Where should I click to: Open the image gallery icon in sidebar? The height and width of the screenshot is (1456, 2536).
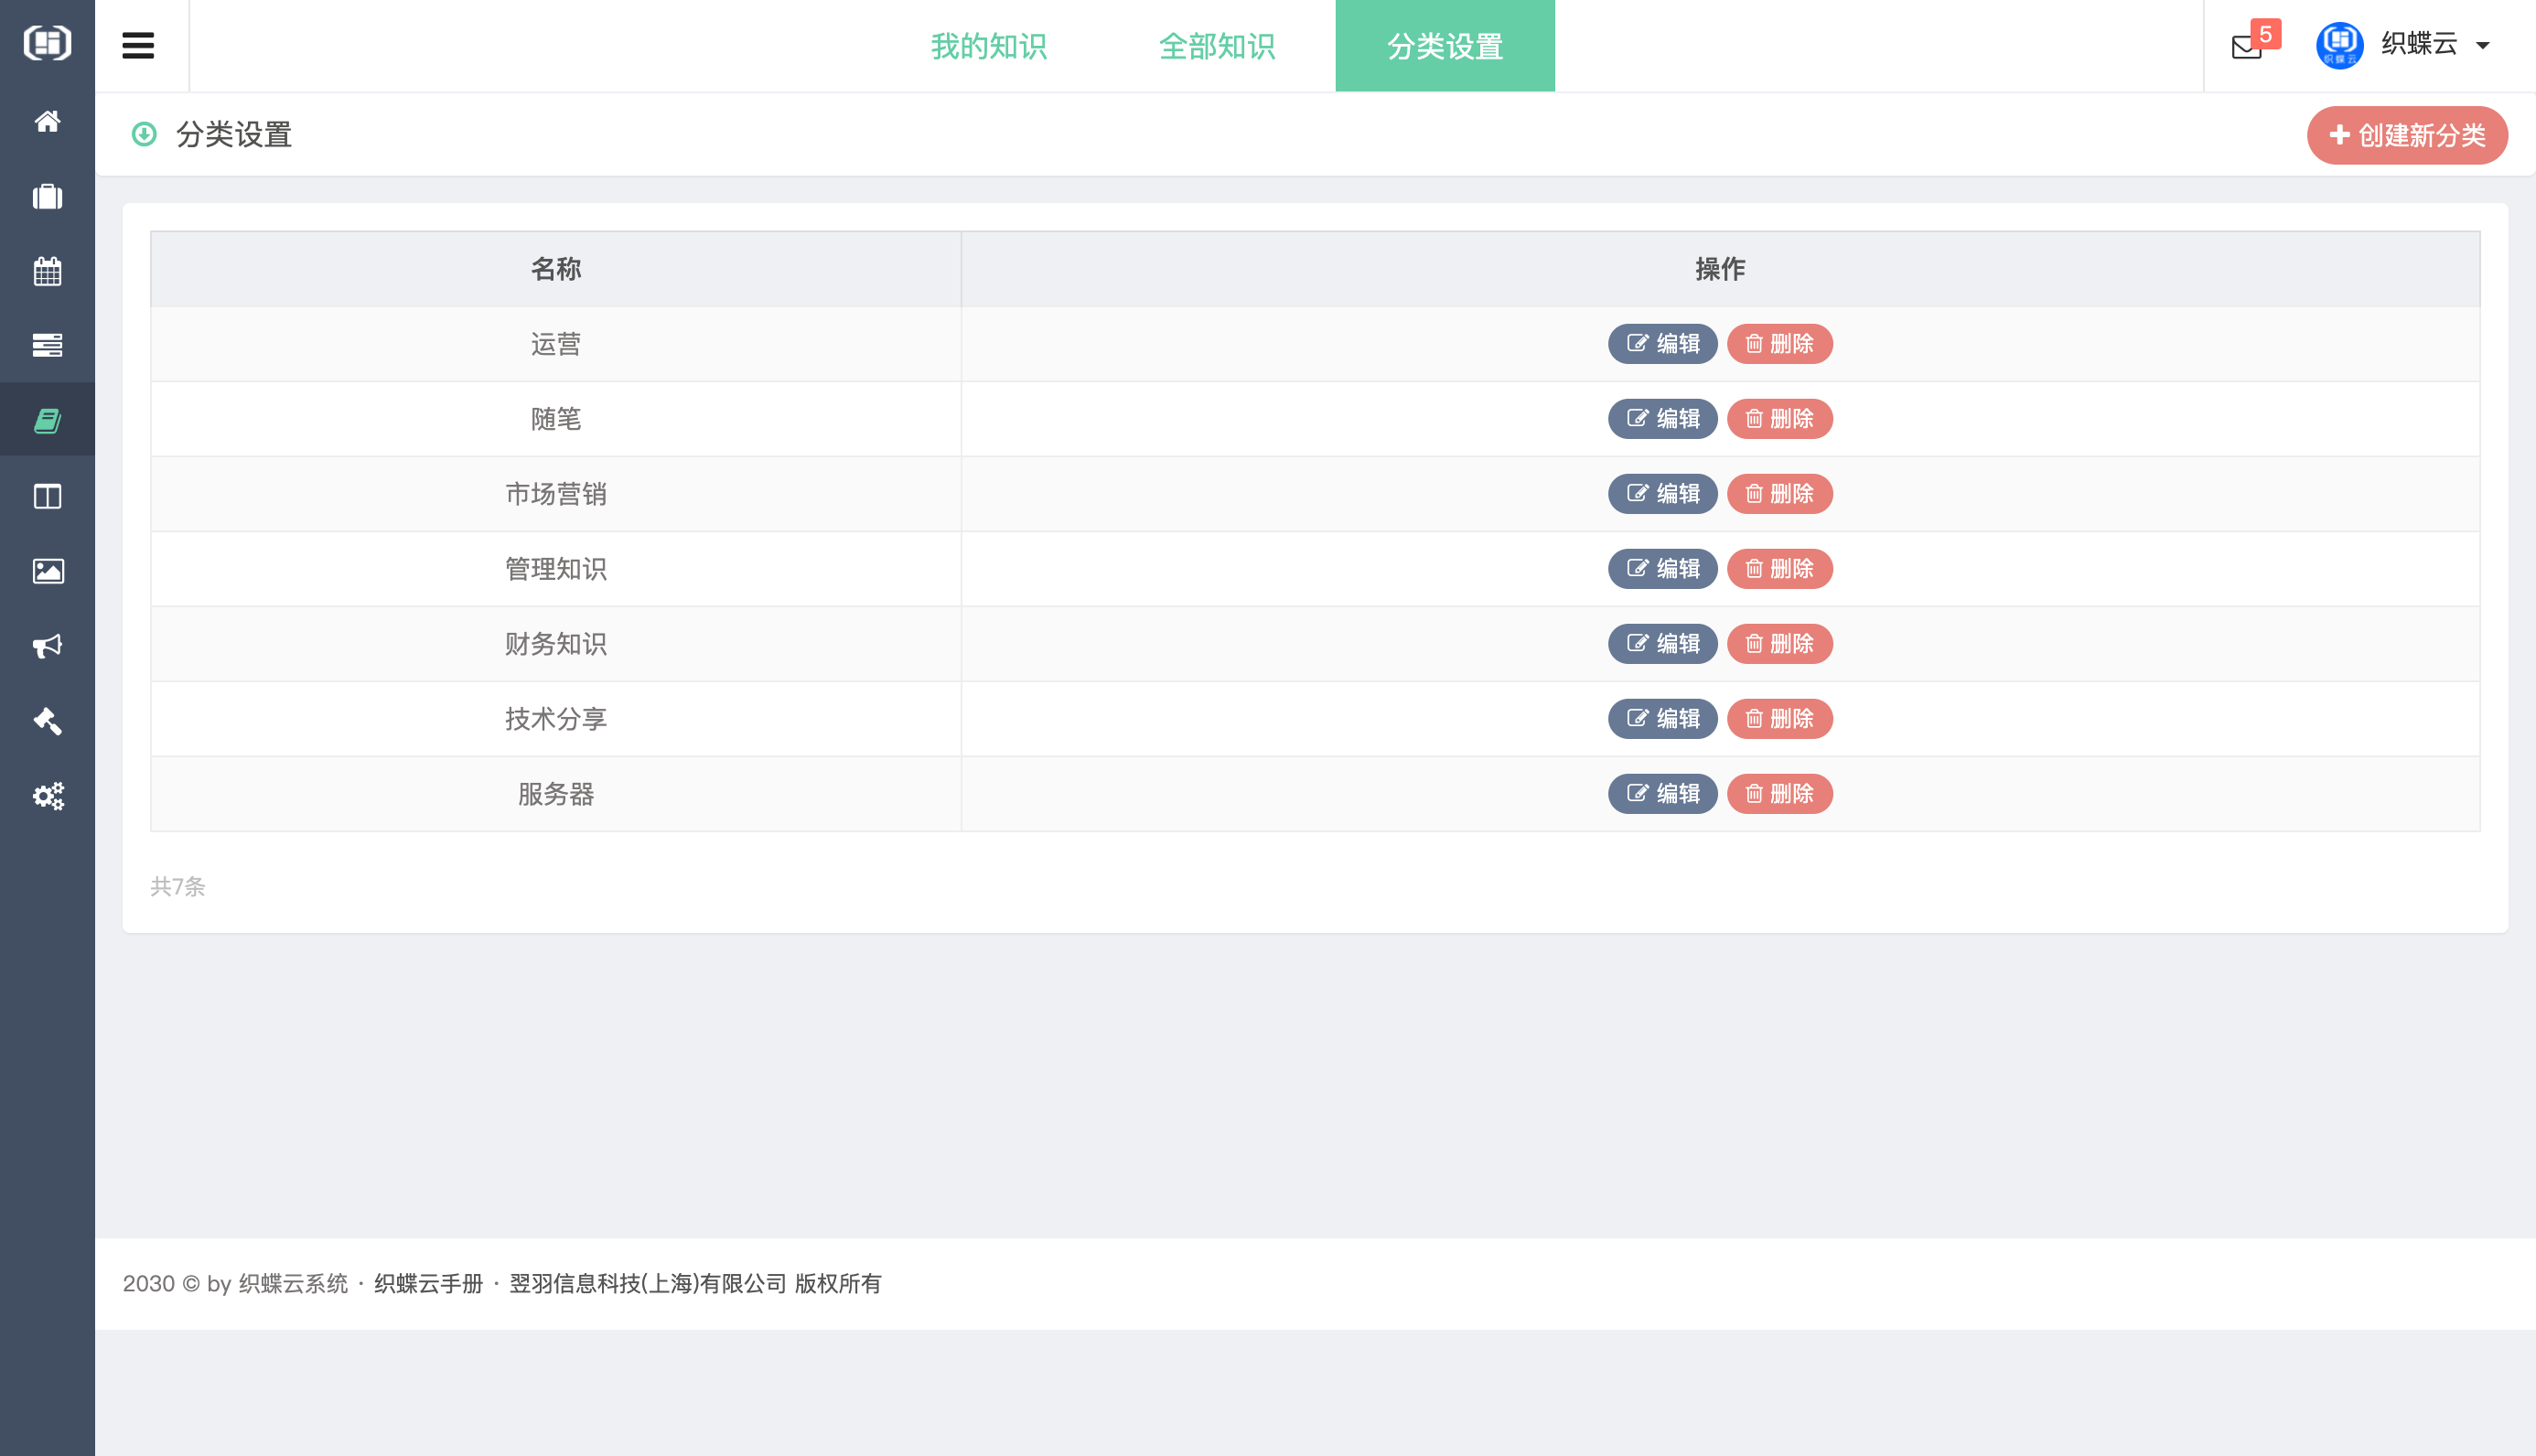click(x=47, y=571)
